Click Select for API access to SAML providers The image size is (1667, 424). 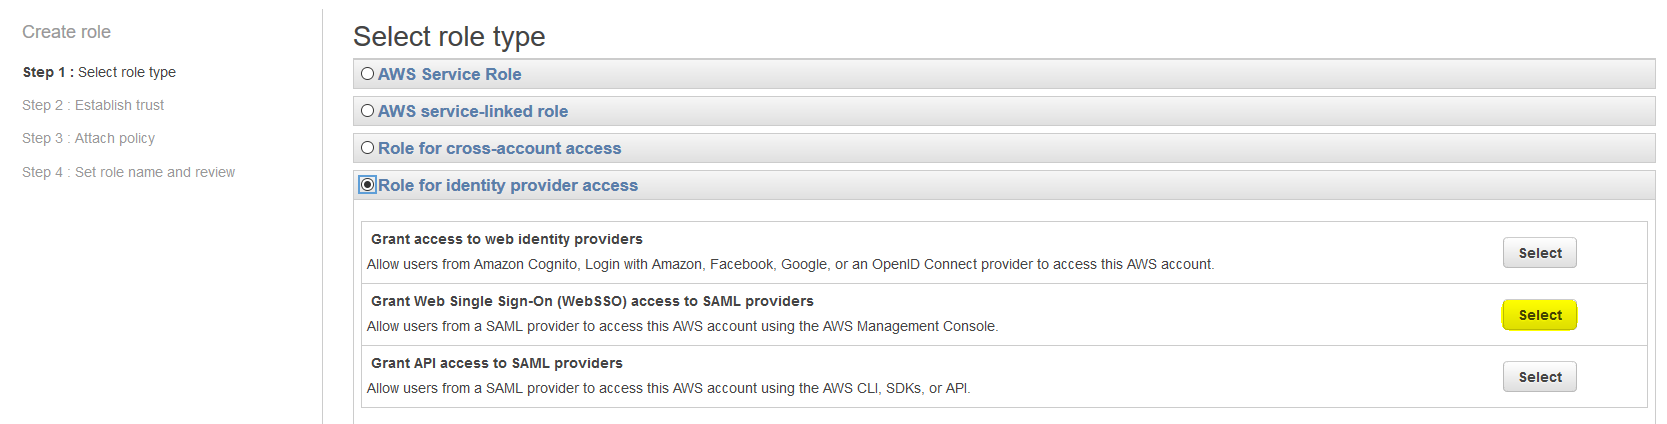[x=1539, y=377]
